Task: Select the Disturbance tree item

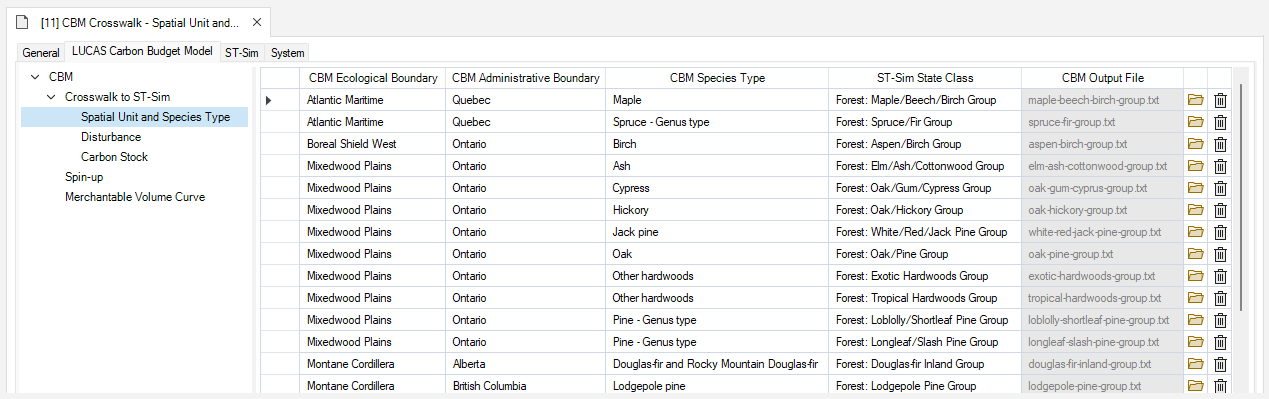Action: (x=111, y=137)
